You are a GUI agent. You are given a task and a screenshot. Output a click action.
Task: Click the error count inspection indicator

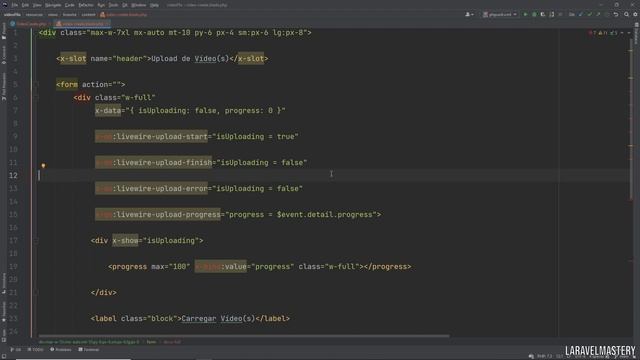[x=592, y=33]
